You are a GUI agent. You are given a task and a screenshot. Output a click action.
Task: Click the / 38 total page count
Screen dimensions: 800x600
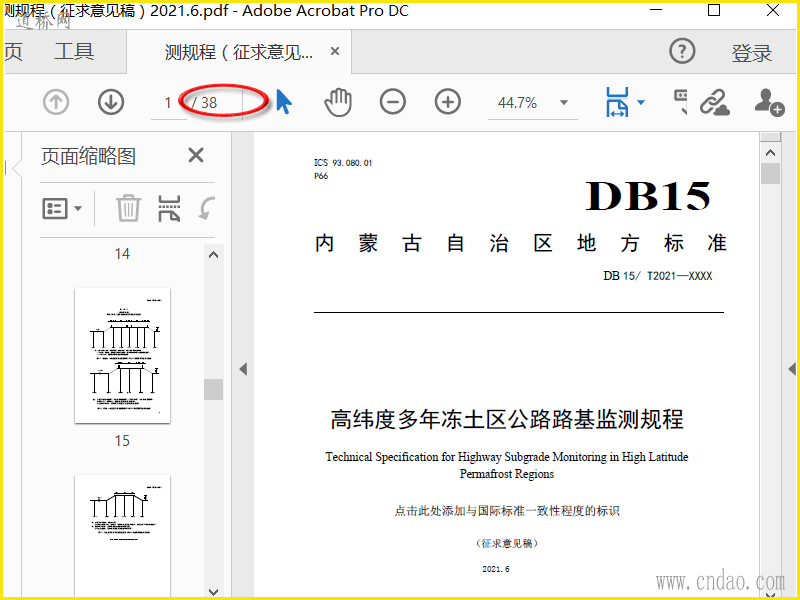point(205,103)
